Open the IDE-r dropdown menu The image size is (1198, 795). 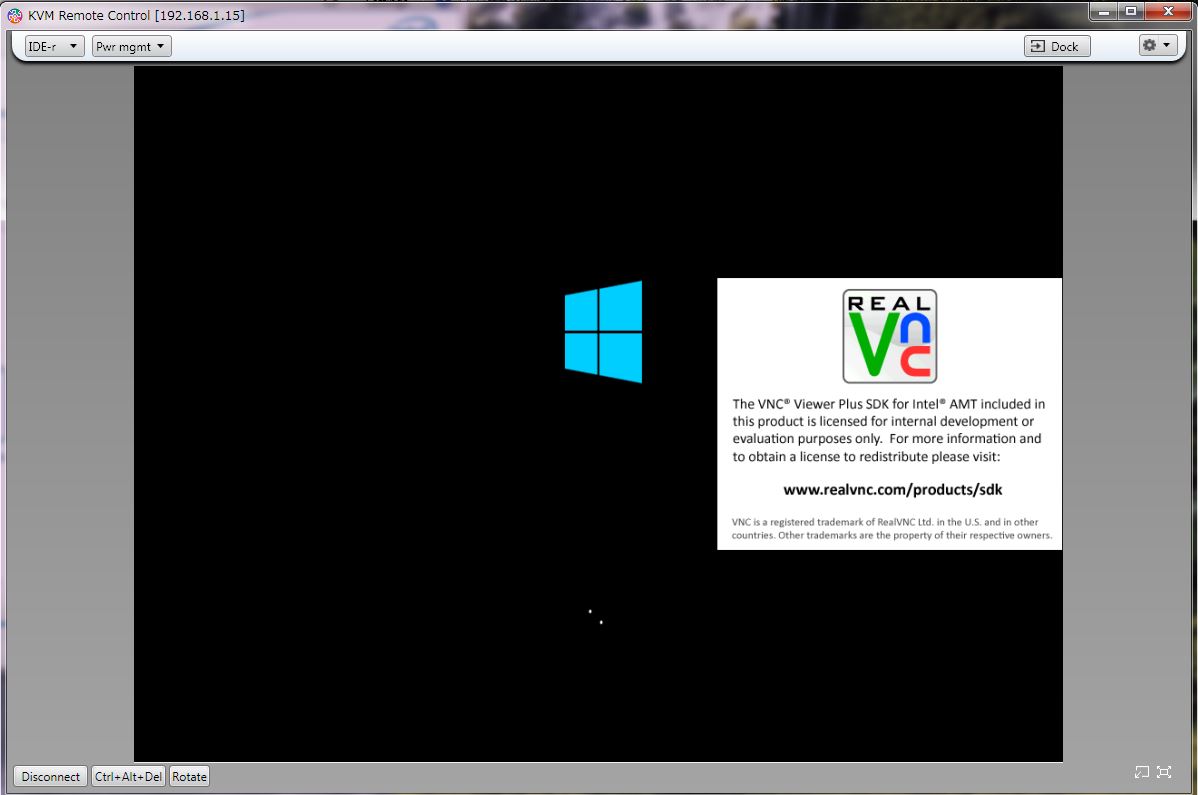tap(54, 47)
